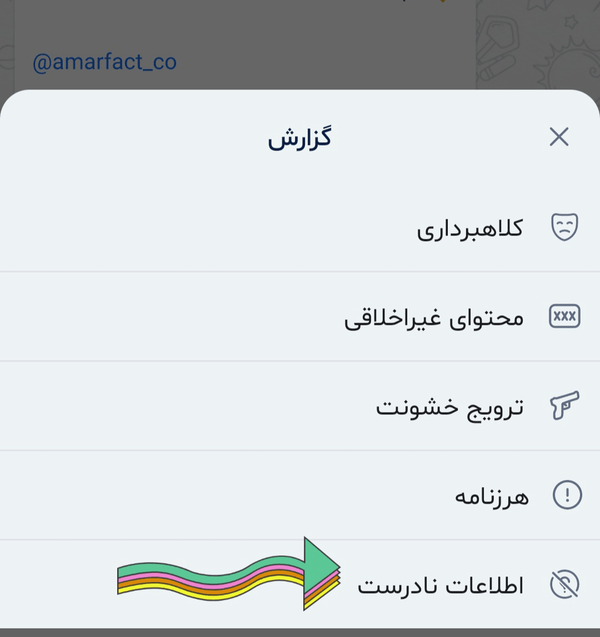The height and width of the screenshot is (637, 600).
Task: Select the کلاهبرداری (scam) report reason
Action: point(470,228)
